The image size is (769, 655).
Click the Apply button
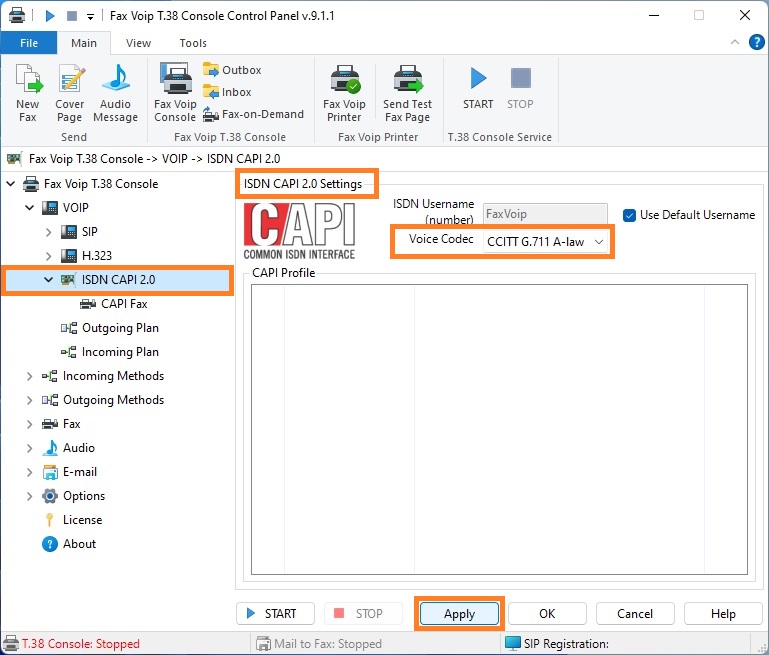point(459,614)
